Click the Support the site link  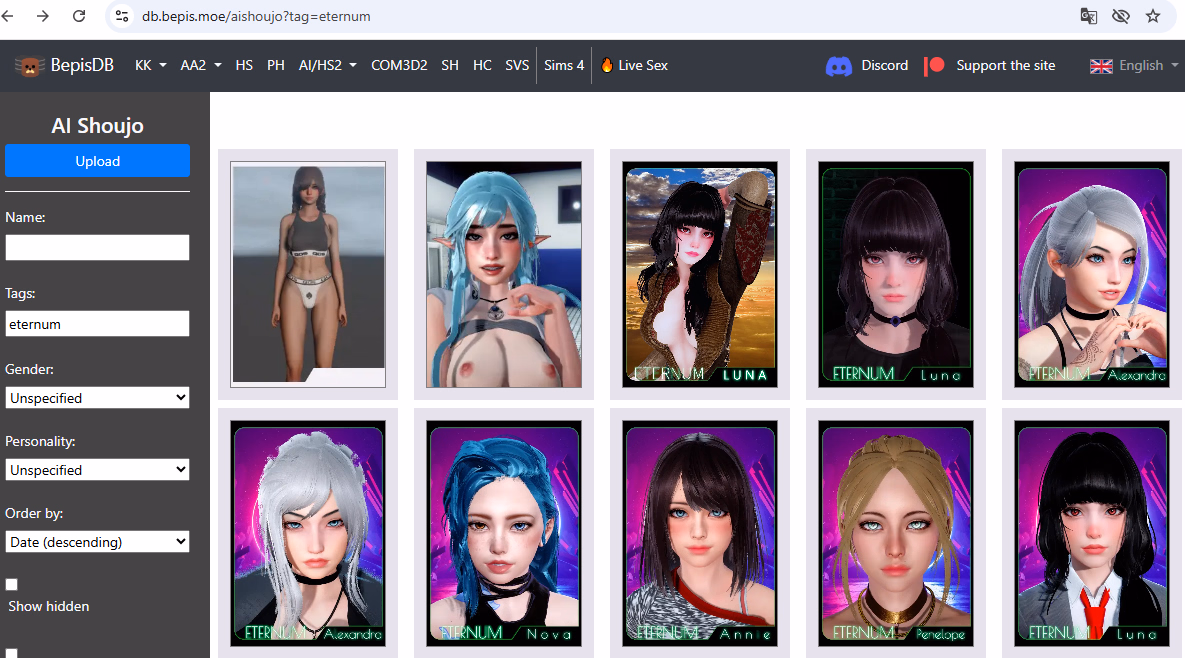(x=1005, y=66)
